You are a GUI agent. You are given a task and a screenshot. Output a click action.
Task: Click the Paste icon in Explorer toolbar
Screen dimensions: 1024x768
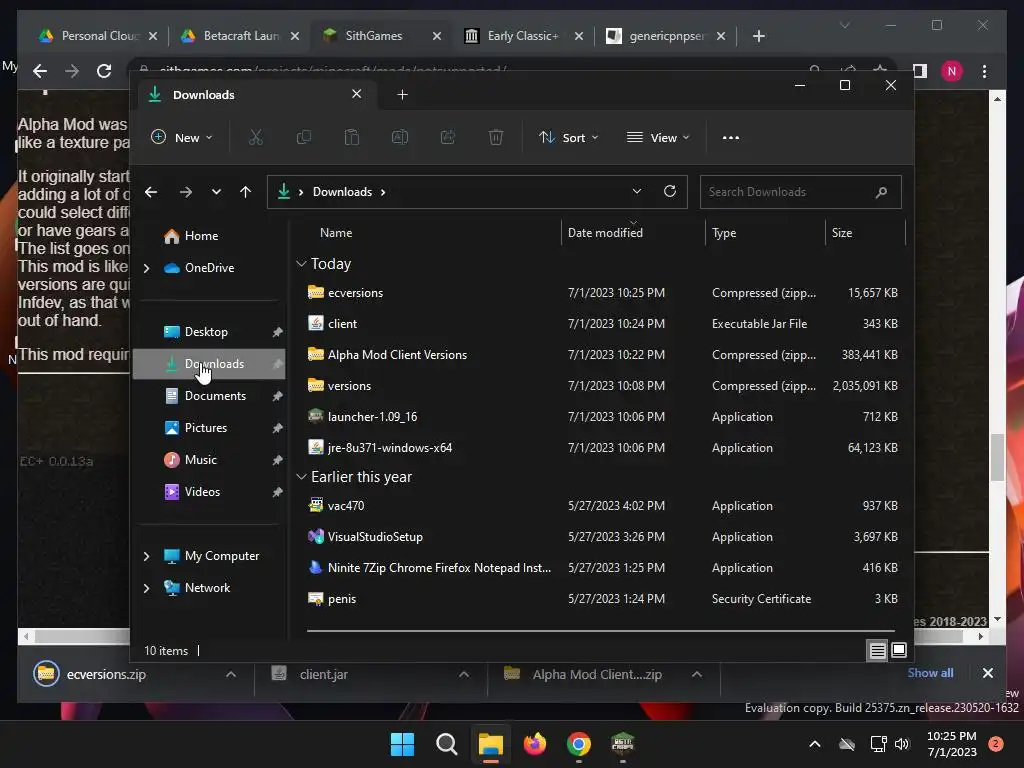tap(351, 137)
